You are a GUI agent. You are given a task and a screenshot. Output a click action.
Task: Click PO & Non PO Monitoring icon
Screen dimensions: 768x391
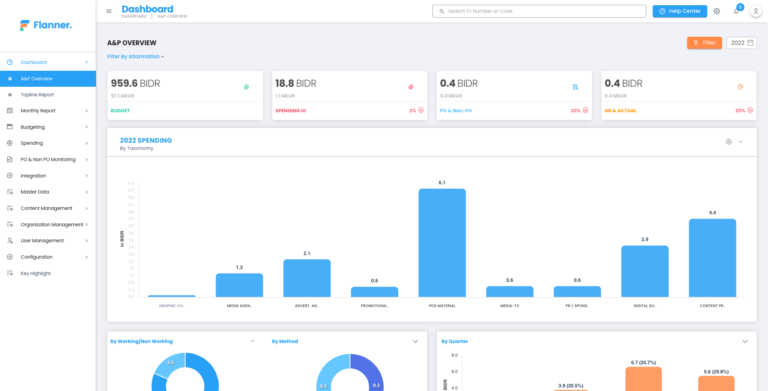(x=10, y=159)
